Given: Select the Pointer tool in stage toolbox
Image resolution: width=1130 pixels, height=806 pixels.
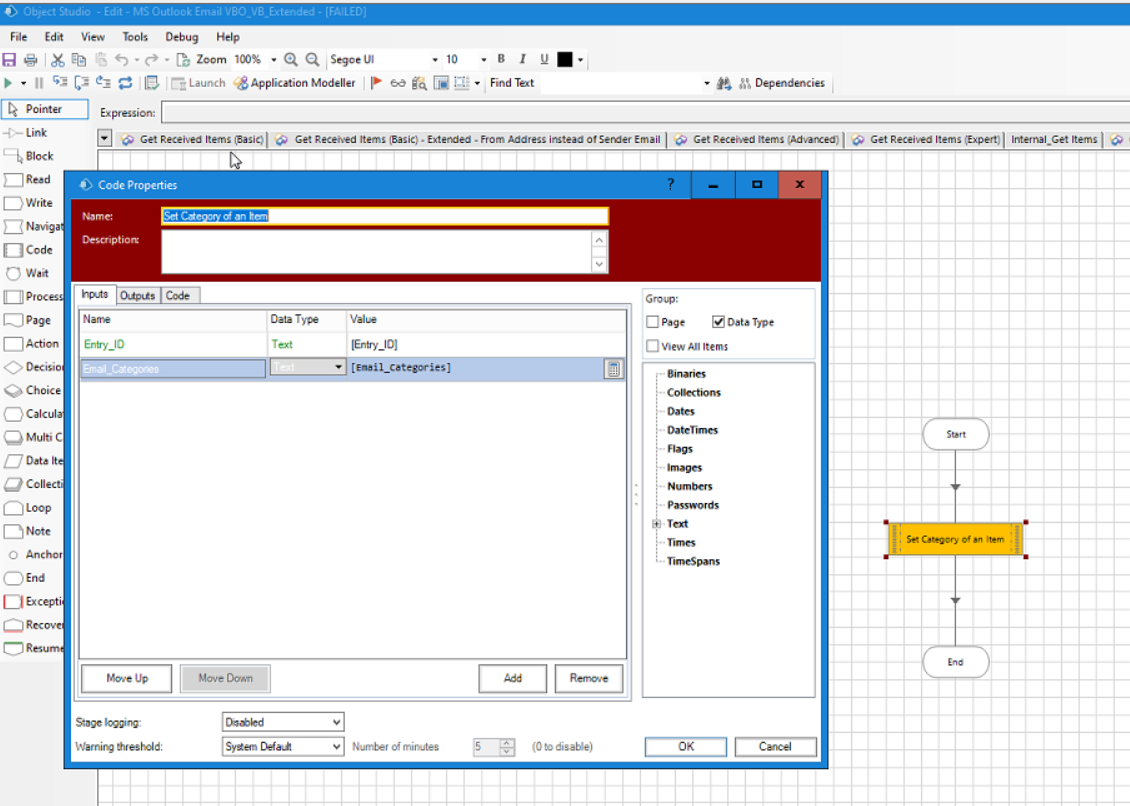Looking at the screenshot, I should (45, 108).
